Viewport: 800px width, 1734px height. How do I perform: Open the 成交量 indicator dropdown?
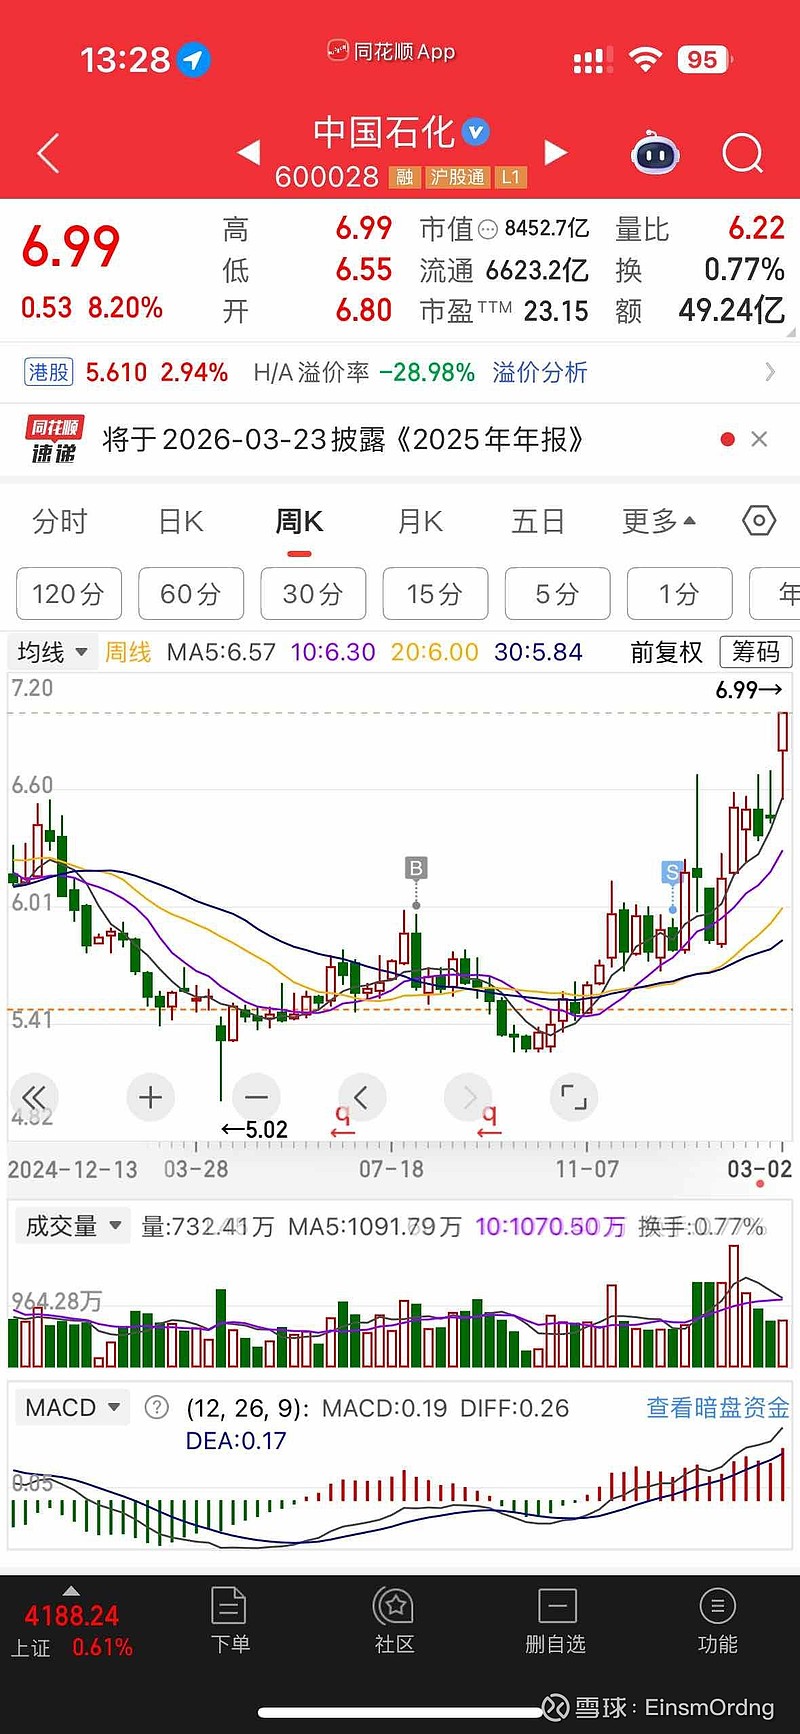(73, 1226)
